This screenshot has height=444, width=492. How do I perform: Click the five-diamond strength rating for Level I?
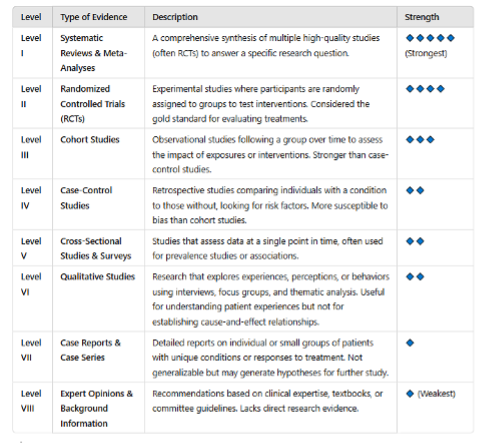point(430,38)
